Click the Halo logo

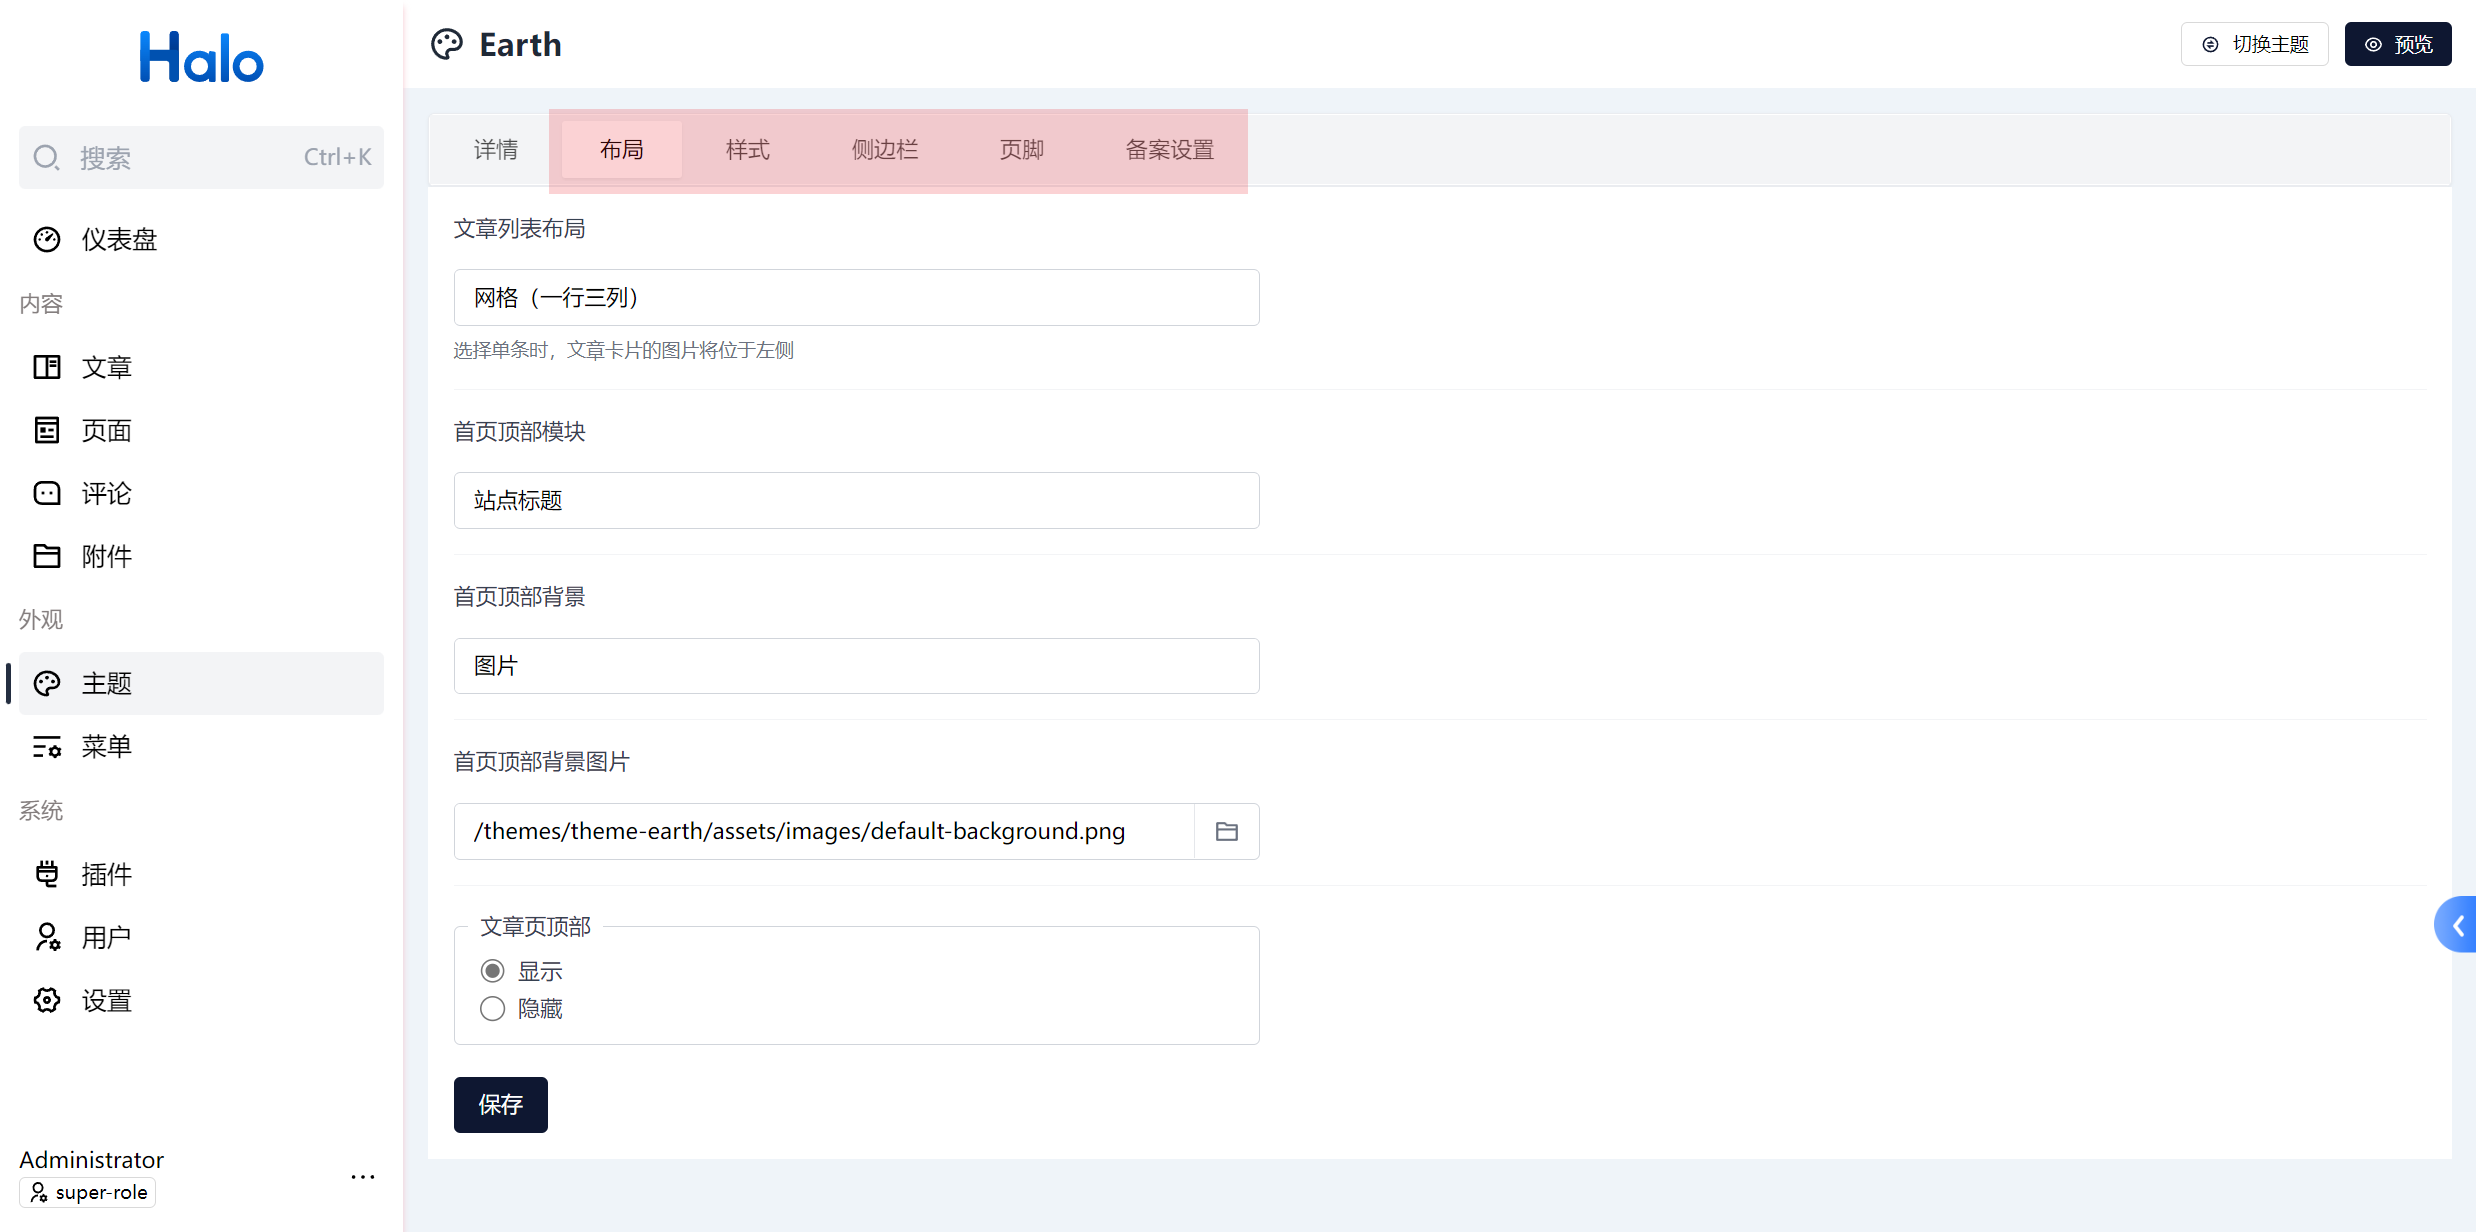[201, 57]
